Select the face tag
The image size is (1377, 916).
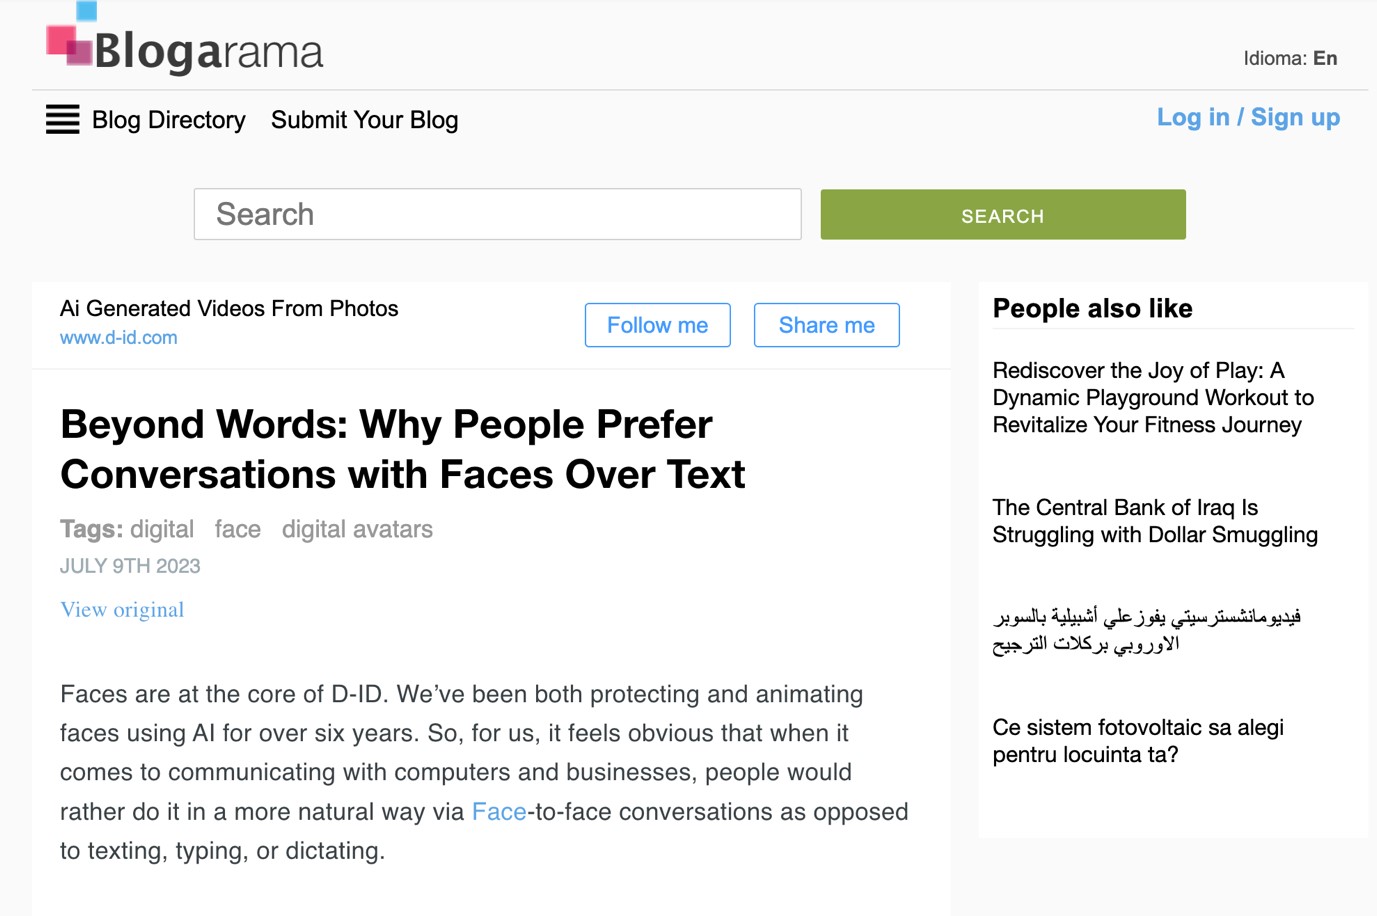coord(238,529)
